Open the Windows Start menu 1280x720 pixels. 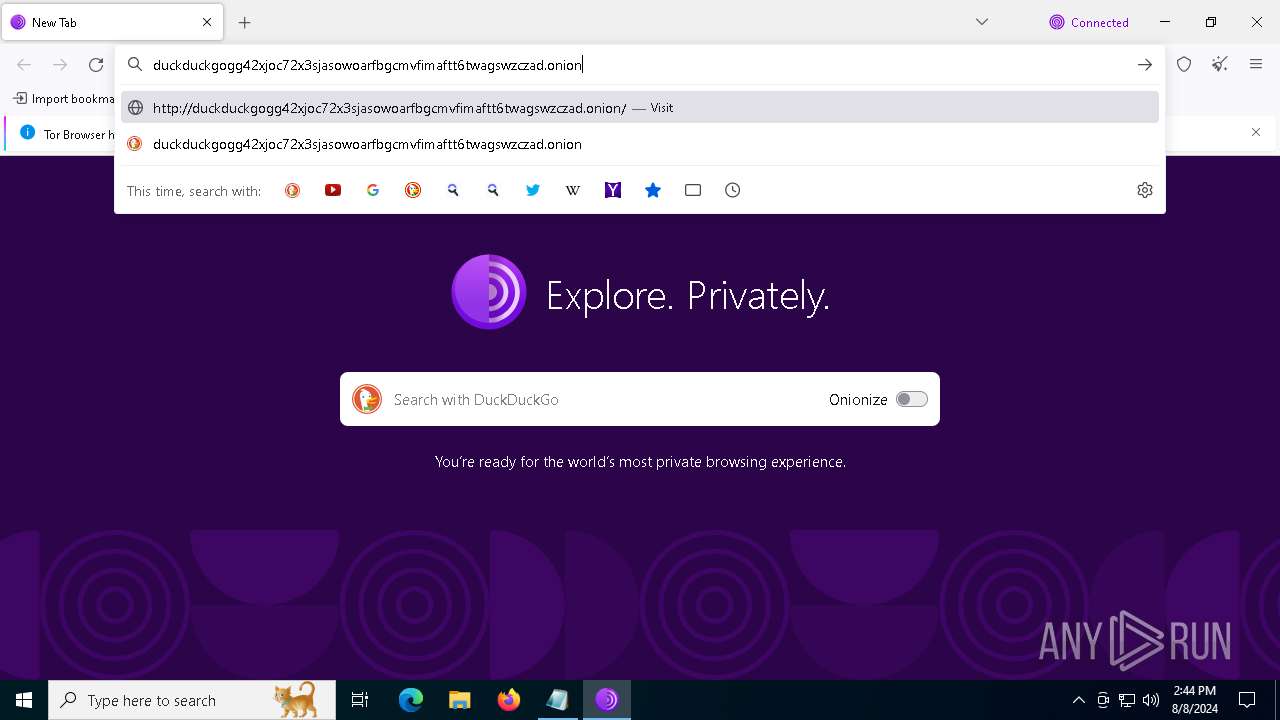point(24,700)
